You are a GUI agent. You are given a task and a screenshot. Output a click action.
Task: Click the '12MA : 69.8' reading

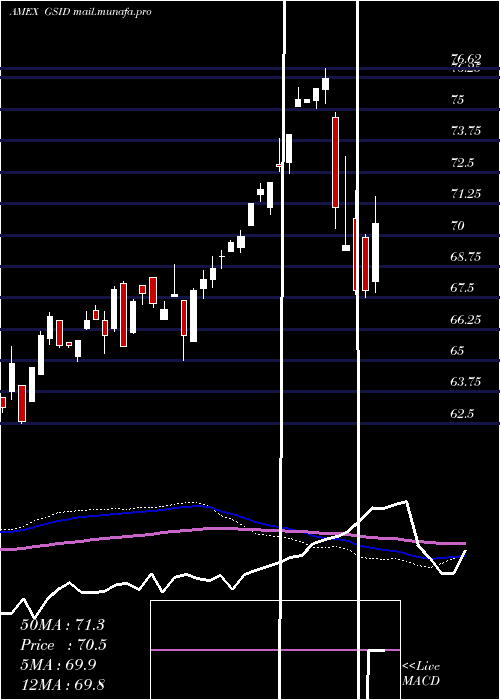click(x=62, y=685)
